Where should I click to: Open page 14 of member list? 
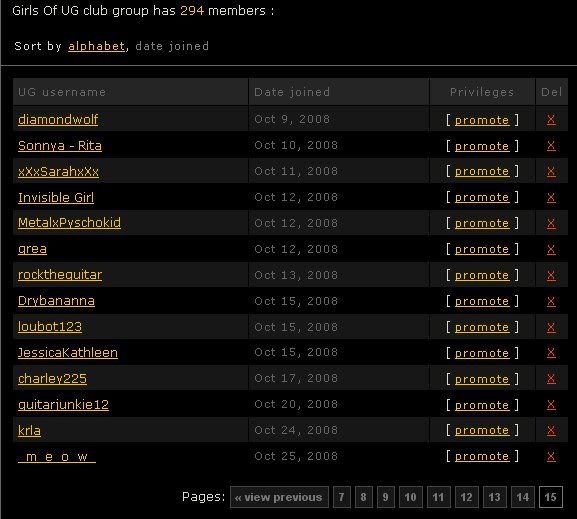tap(523, 497)
